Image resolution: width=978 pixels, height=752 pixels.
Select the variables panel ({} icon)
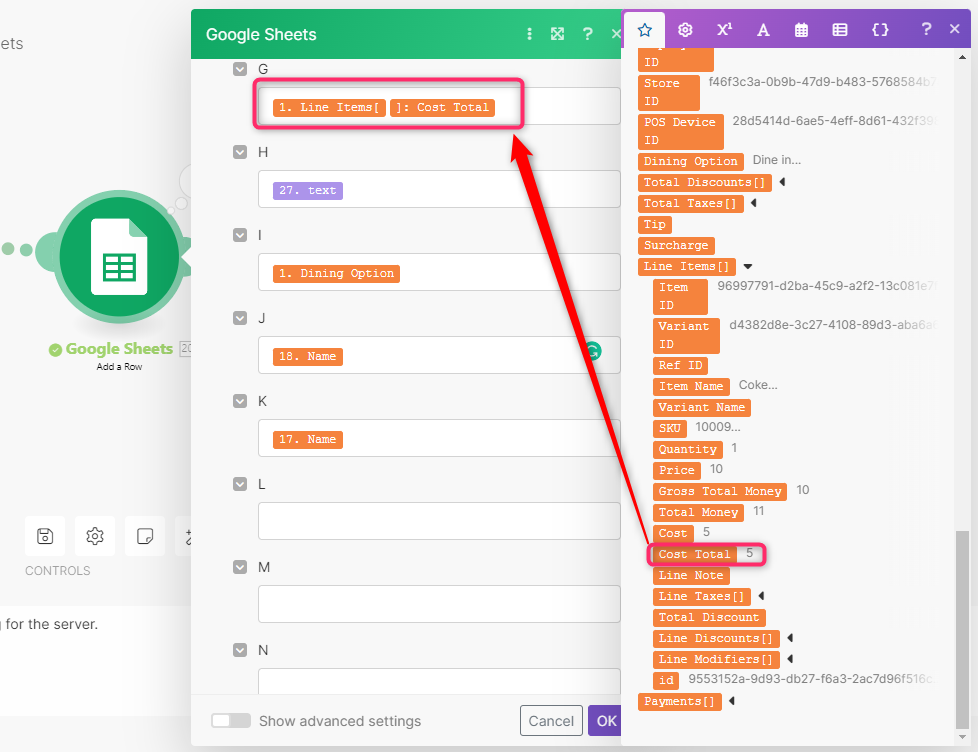tap(880, 29)
